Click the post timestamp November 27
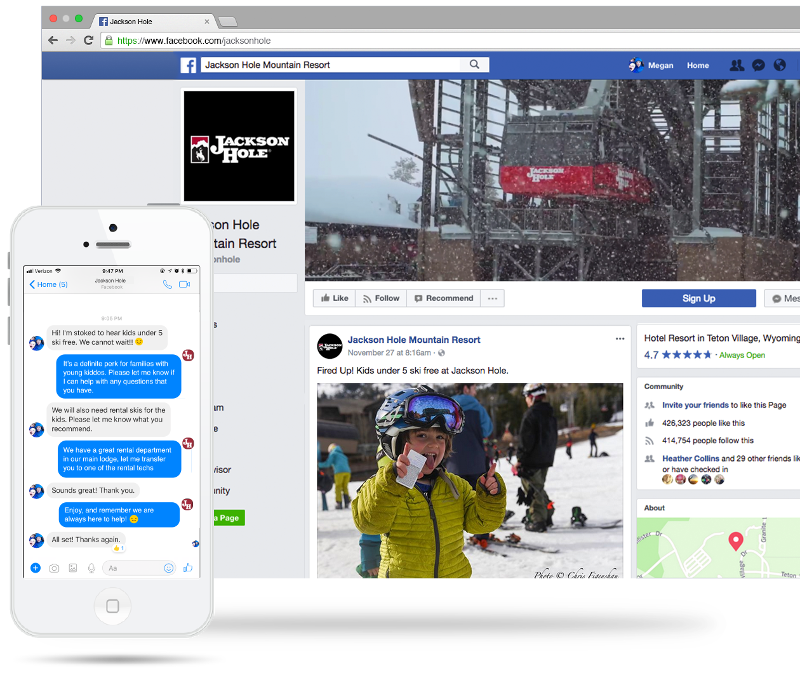 click(389, 353)
